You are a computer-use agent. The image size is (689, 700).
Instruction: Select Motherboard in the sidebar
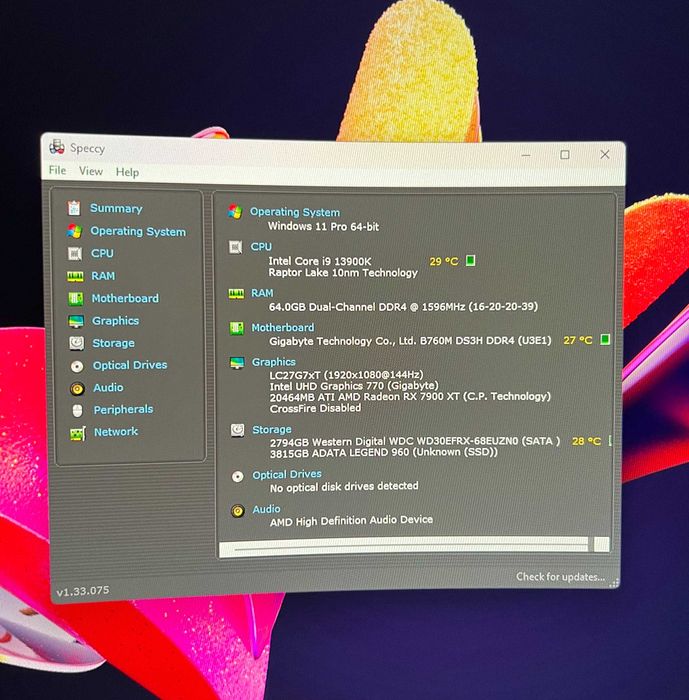[125, 298]
